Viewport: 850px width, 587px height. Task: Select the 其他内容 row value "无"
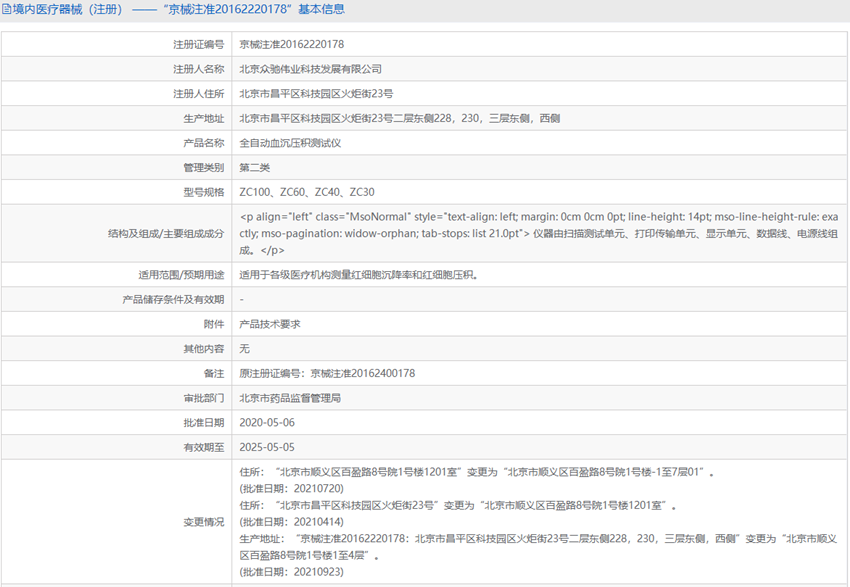coord(244,349)
